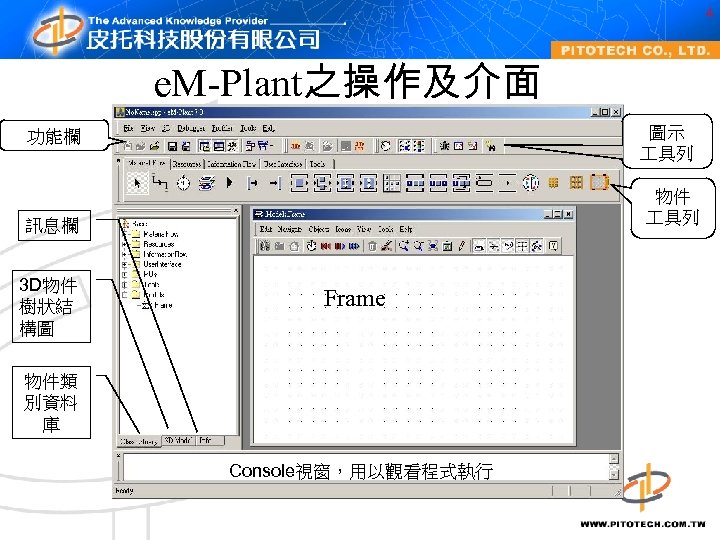Click the pencil edit icon in Frame toolbar
Screen dimensions: 720x540
pos(461,246)
